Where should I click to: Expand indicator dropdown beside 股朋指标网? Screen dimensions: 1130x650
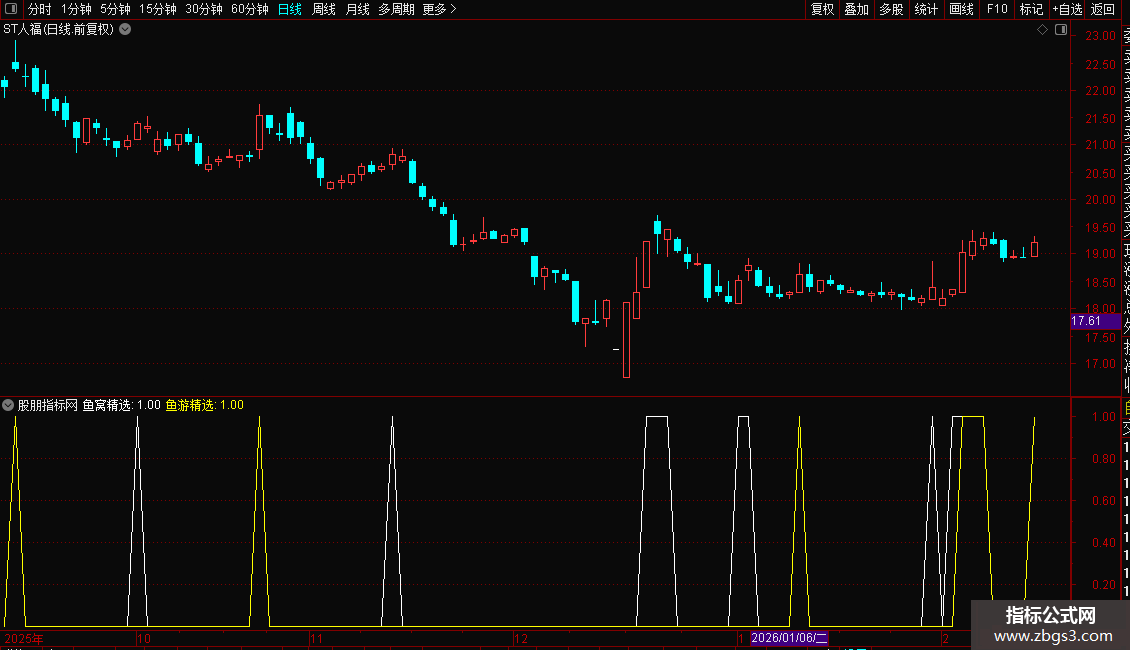(x=8, y=405)
